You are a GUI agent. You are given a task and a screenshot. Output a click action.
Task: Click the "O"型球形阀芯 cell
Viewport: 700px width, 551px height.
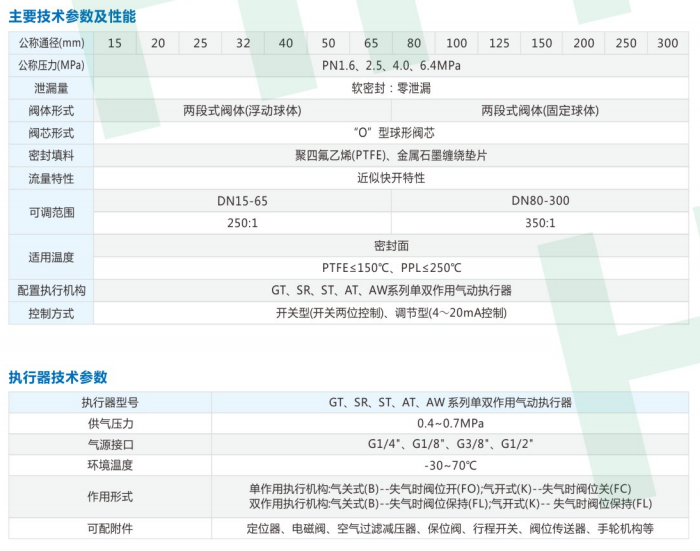[x=391, y=132]
